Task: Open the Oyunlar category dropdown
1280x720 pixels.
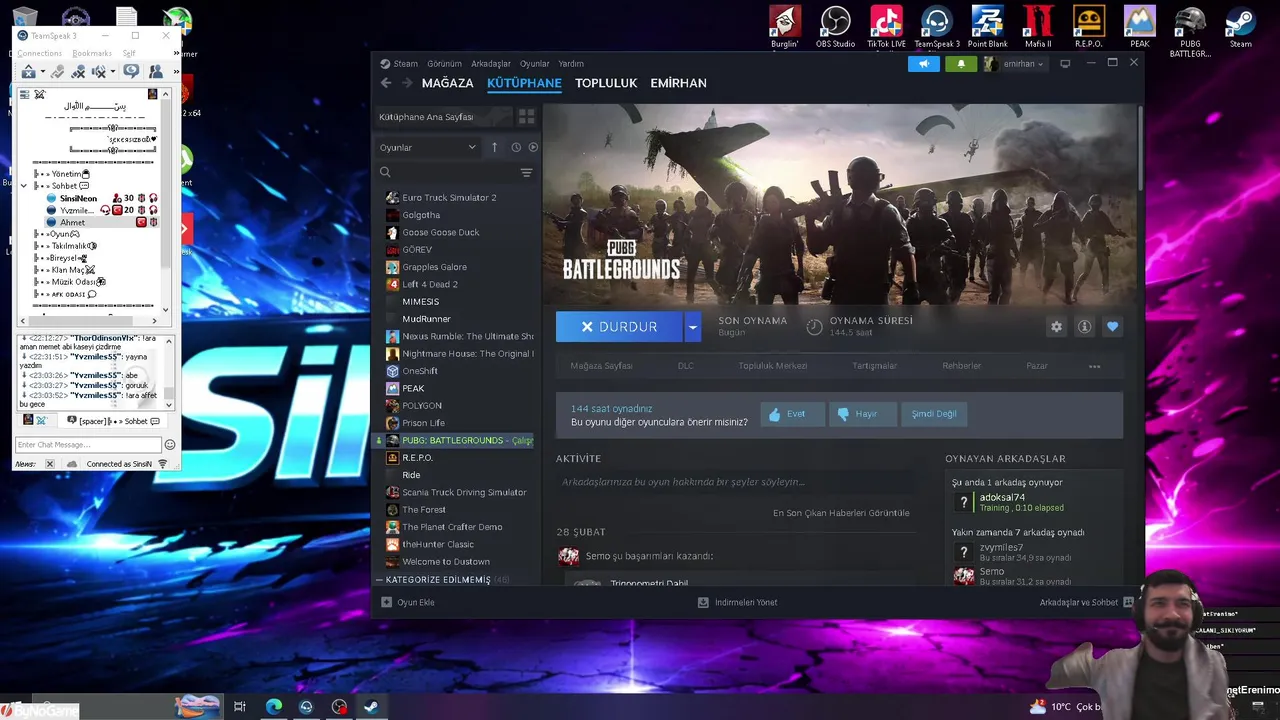Action: pos(428,147)
